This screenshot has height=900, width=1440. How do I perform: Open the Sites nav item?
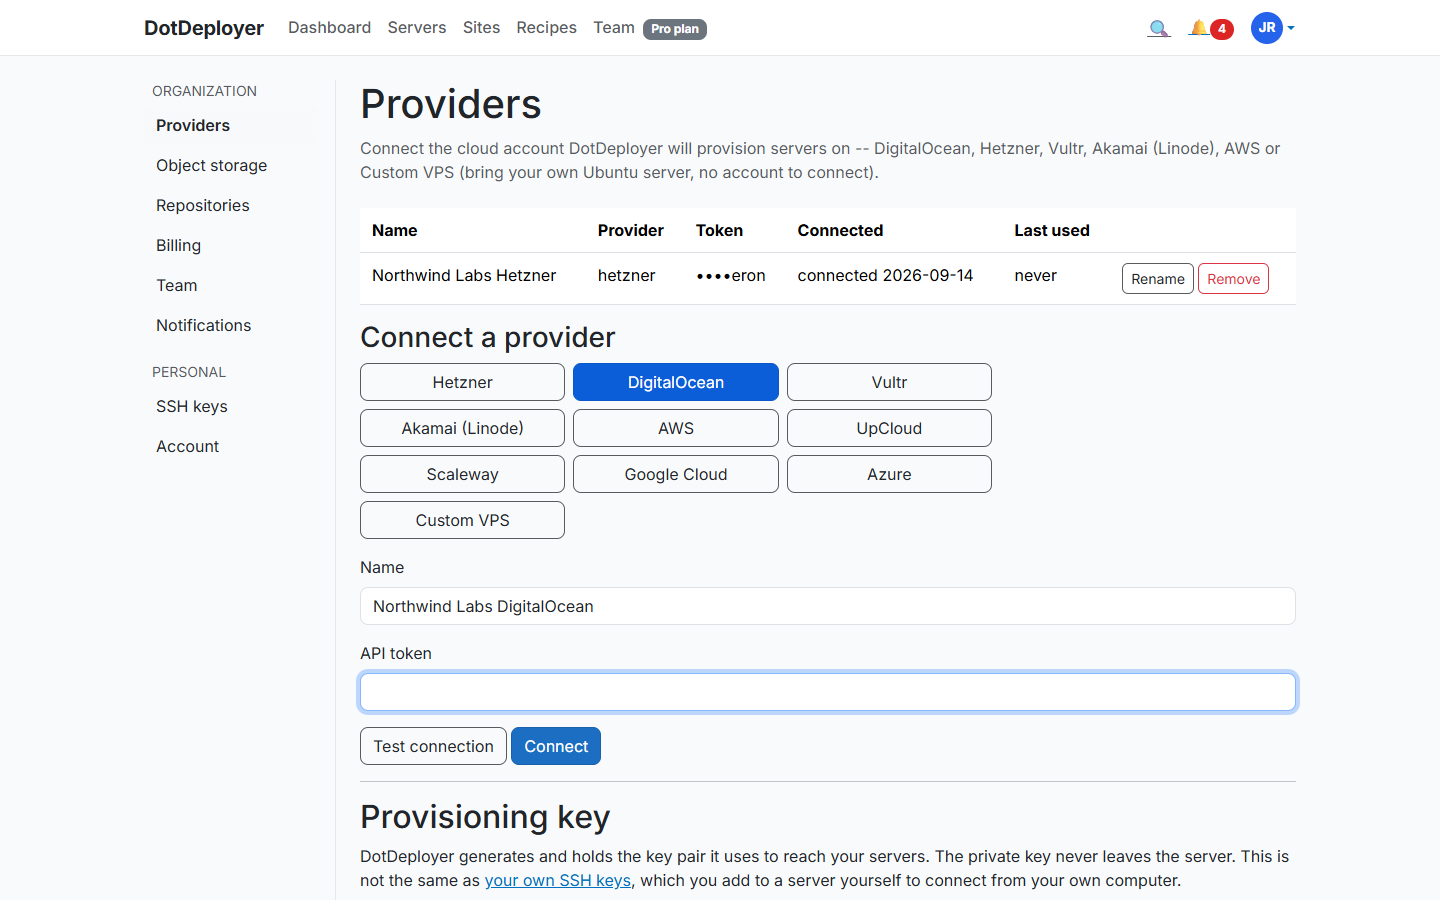pos(481,28)
